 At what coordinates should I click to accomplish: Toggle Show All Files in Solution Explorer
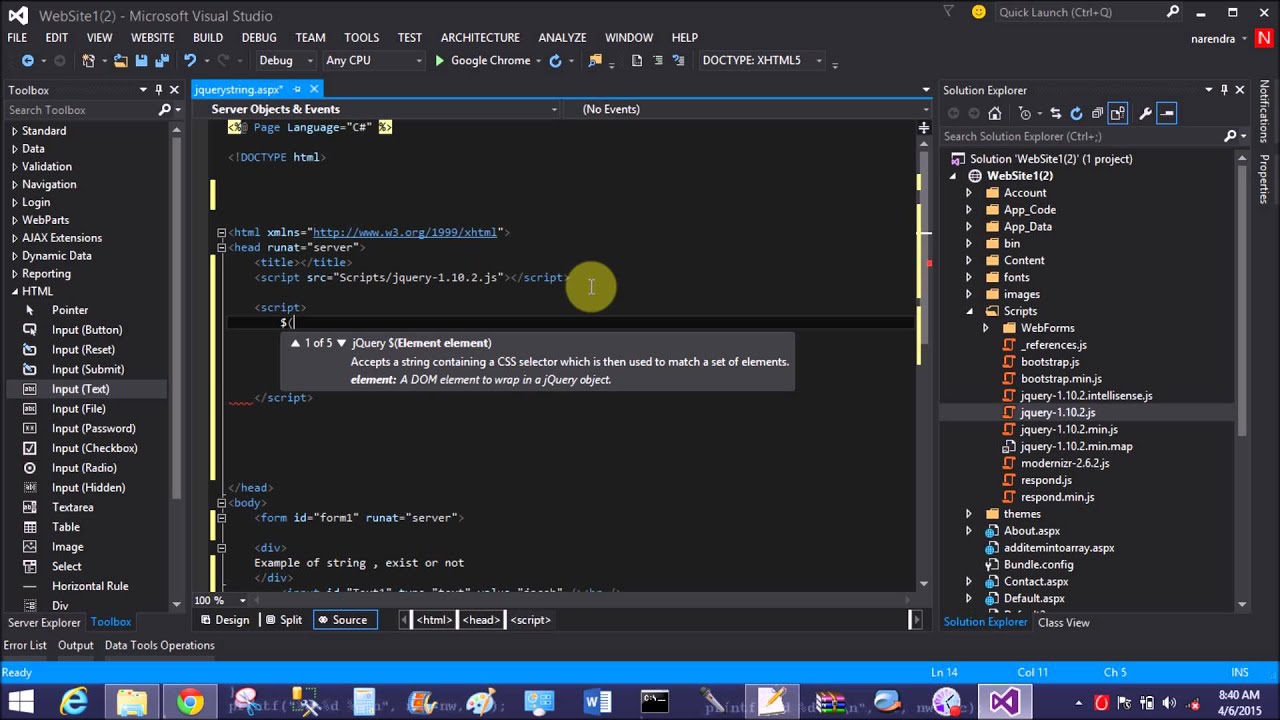pyautogui.click(x=1118, y=113)
